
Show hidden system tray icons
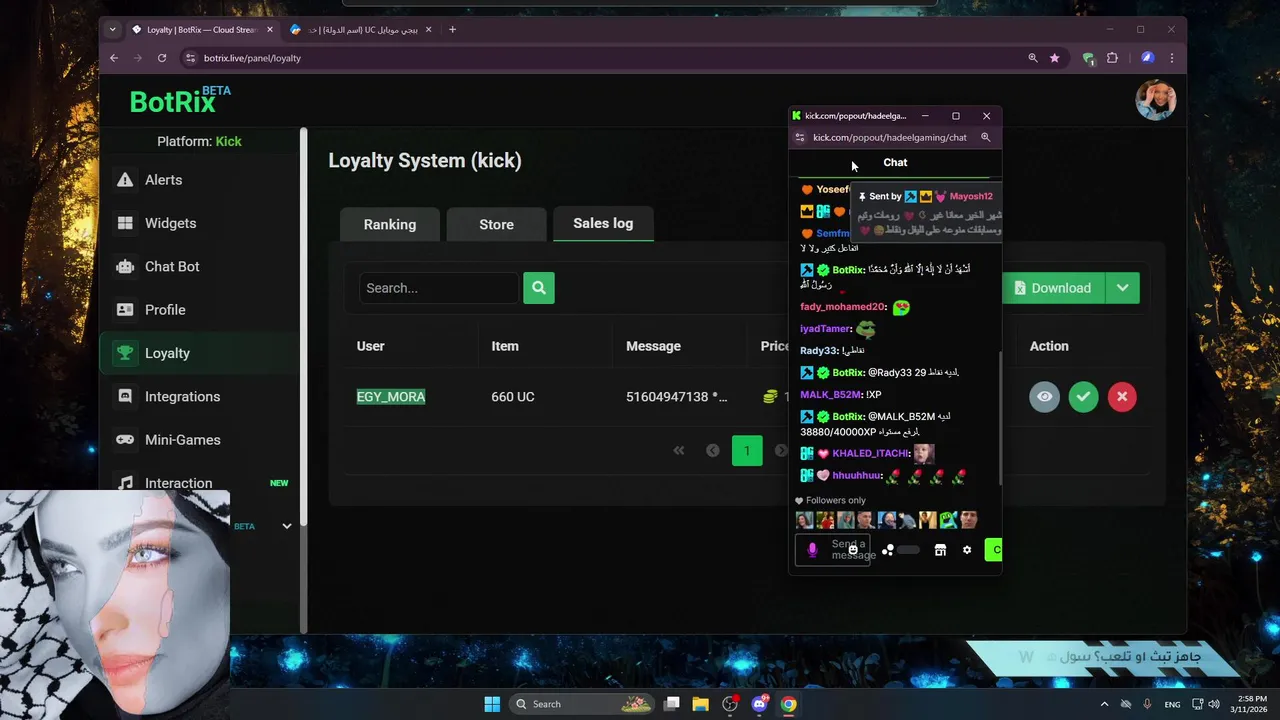pos(1104,704)
